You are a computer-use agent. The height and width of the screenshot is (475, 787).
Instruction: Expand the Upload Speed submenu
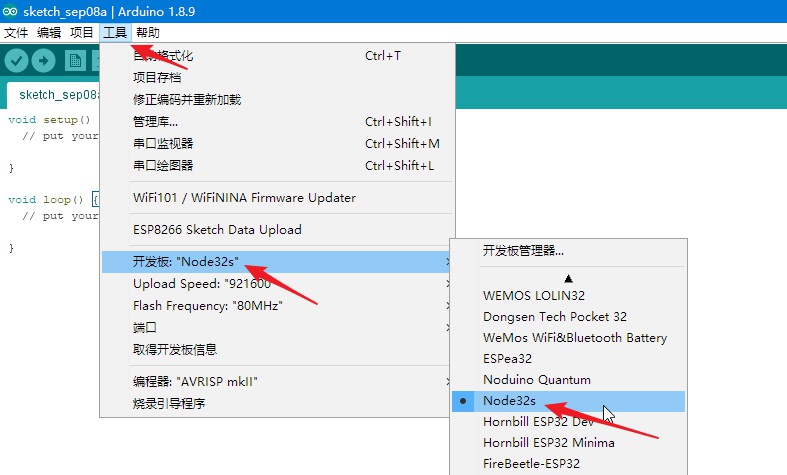click(x=277, y=284)
